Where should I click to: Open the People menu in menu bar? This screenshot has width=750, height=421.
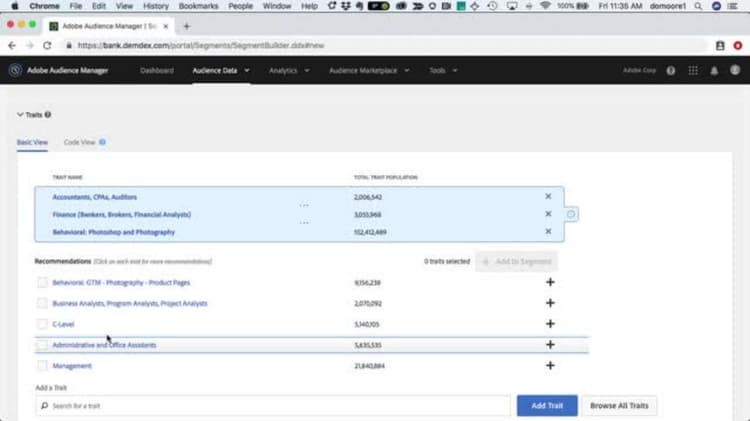(240, 6)
